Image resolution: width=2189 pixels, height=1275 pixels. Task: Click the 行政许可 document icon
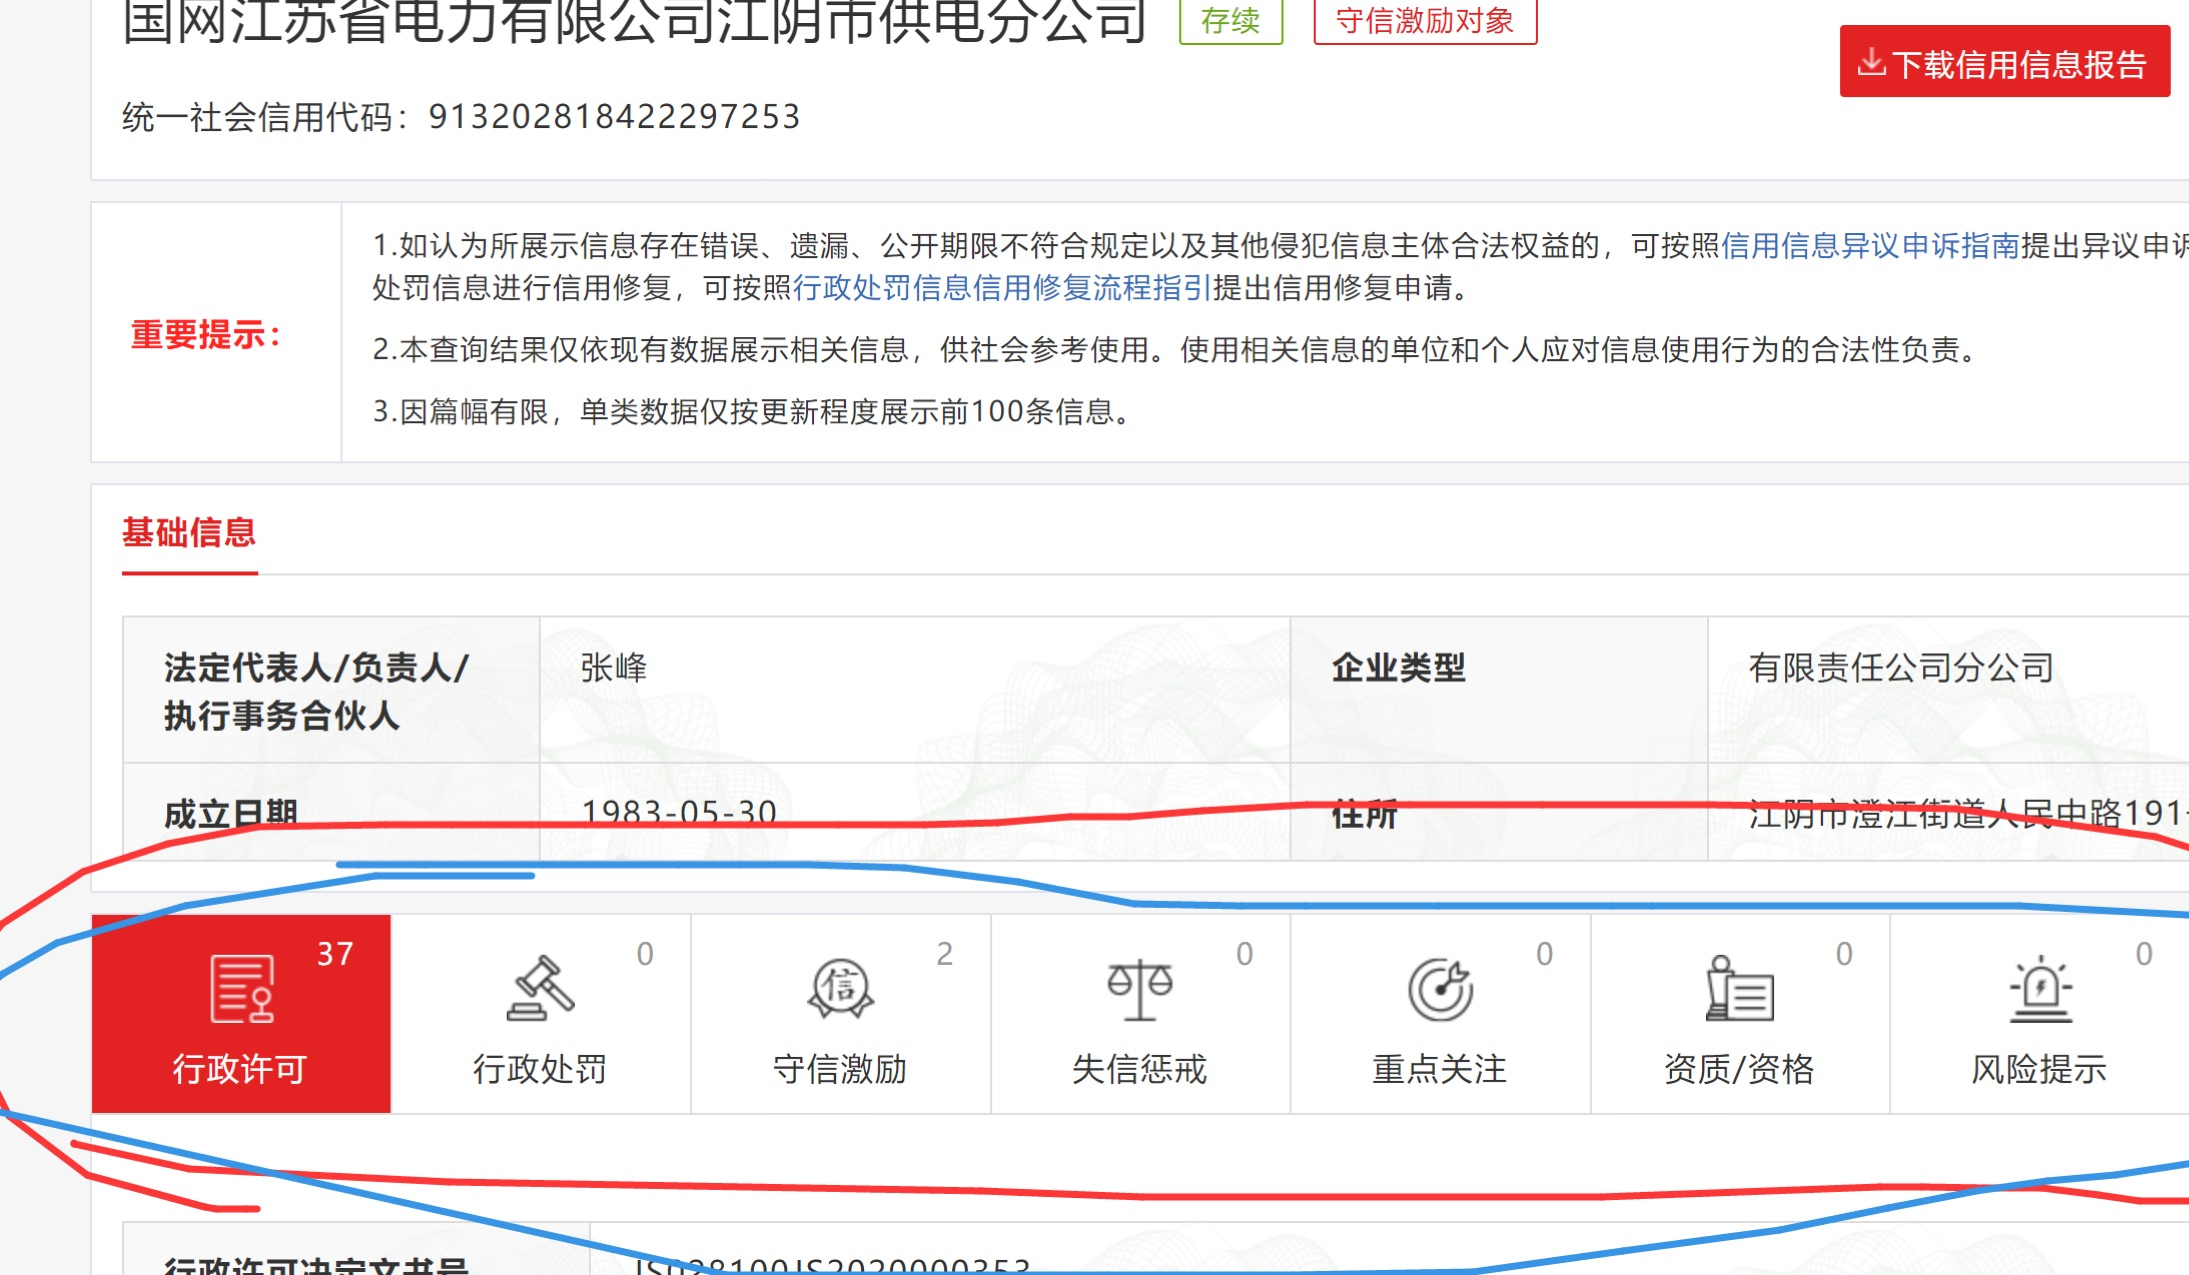pos(241,988)
